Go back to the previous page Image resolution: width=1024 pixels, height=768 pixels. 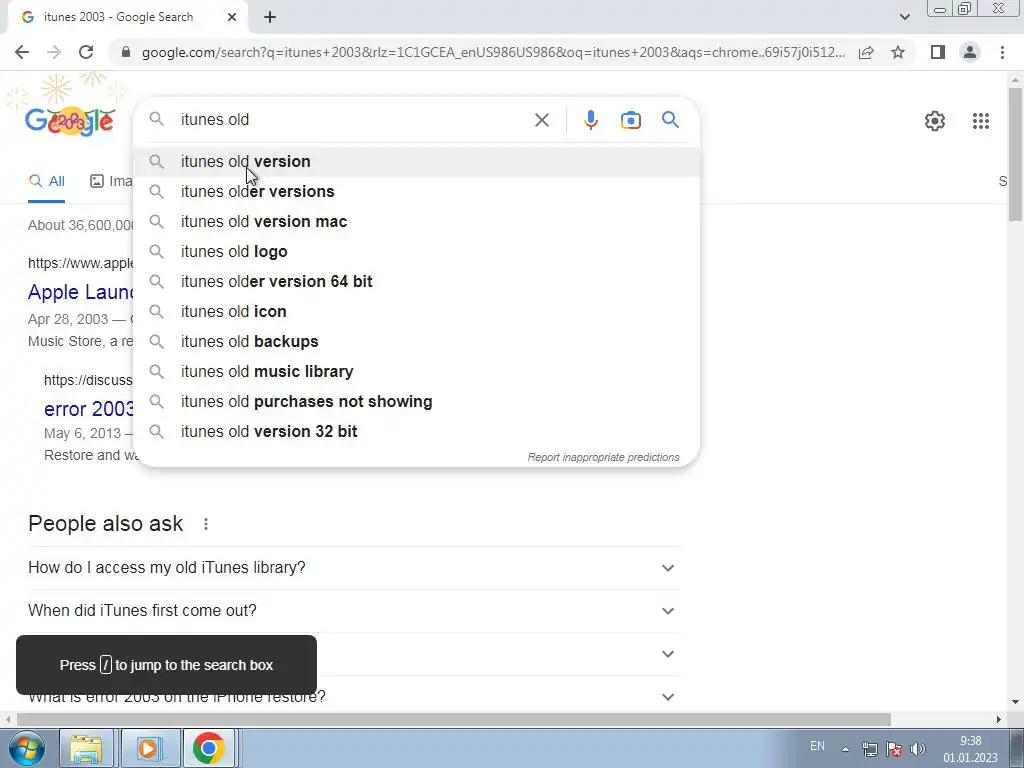pyautogui.click(x=22, y=52)
